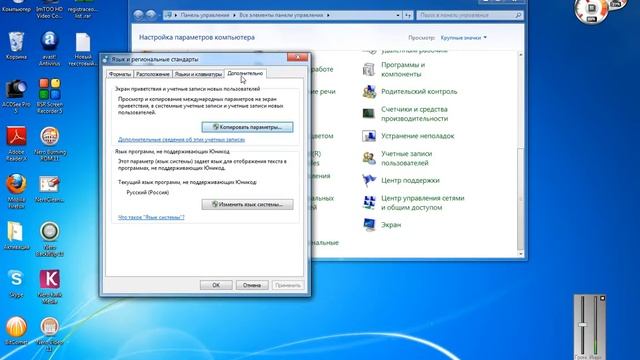
Task: Switch to 'Языки и клавиатуры' tab
Action: [x=198, y=74]
